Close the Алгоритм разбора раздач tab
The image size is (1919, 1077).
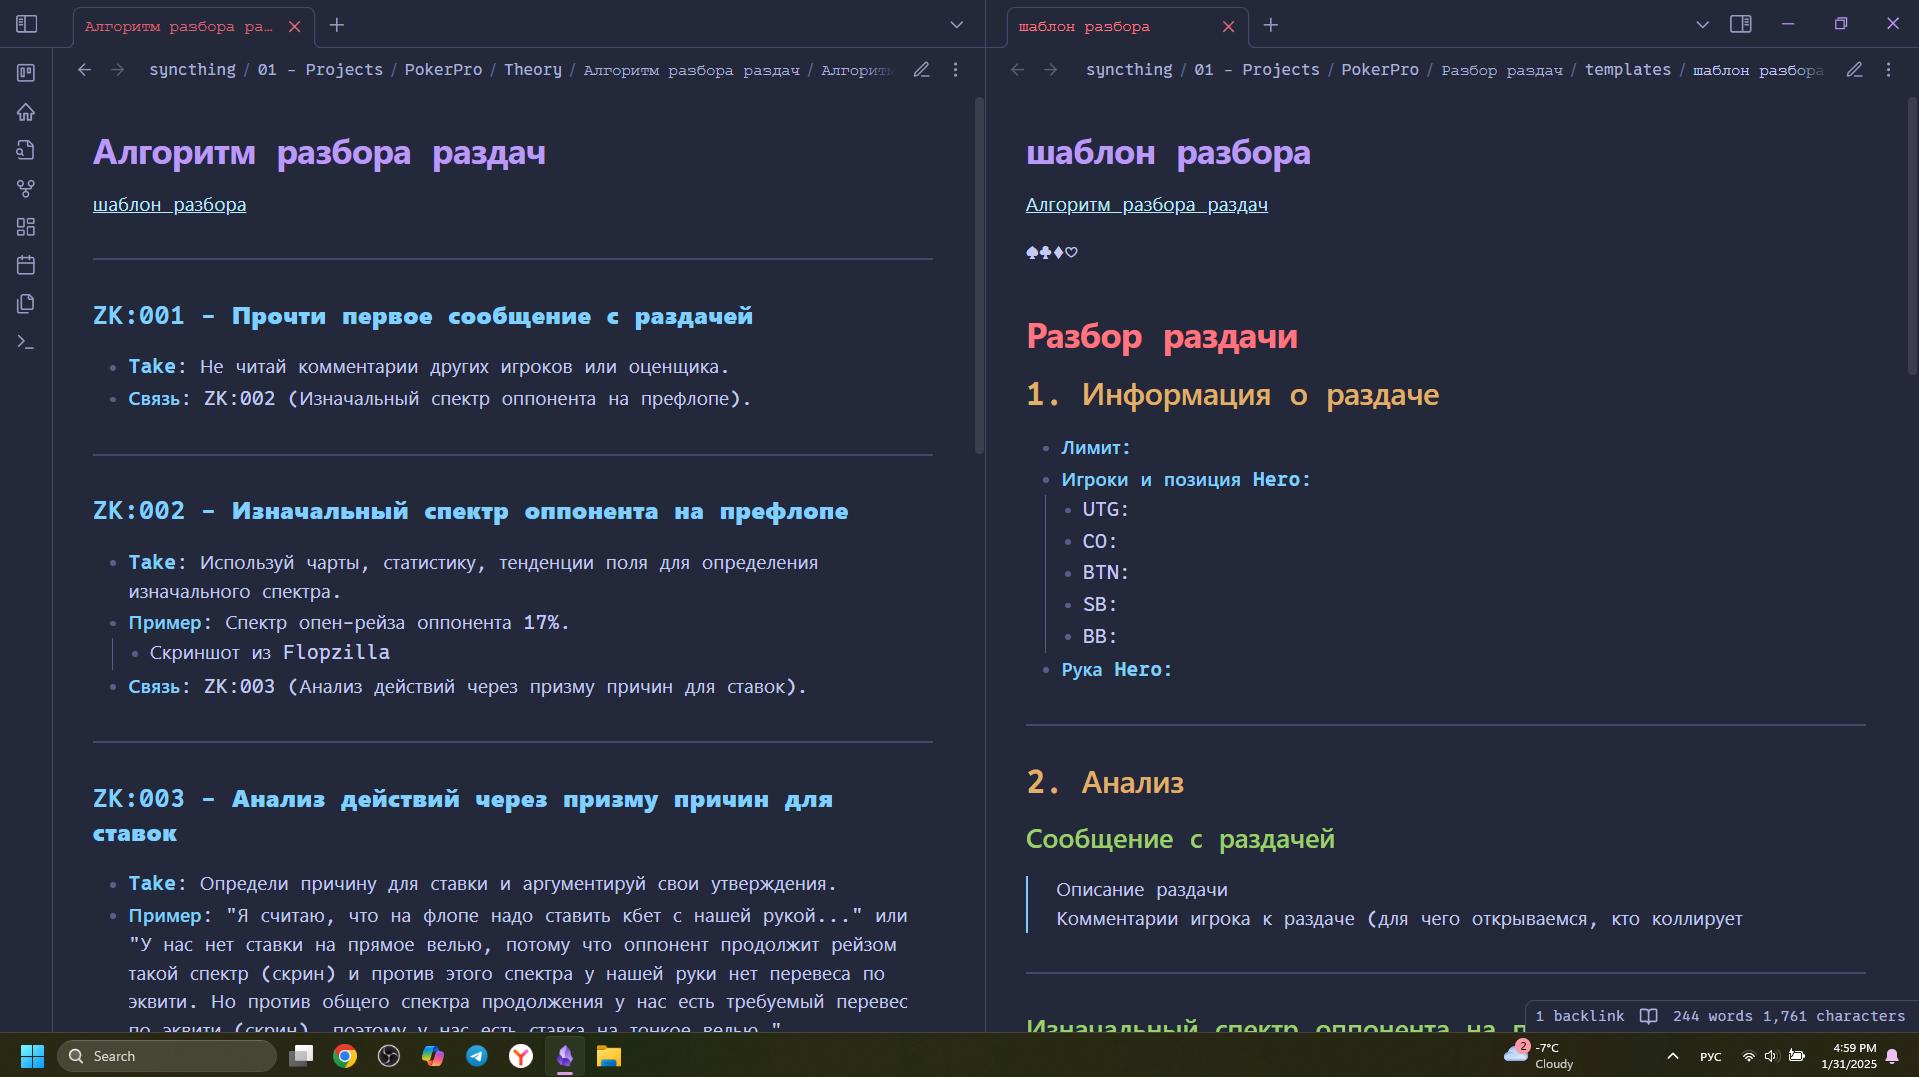click(x=294, y=27)
